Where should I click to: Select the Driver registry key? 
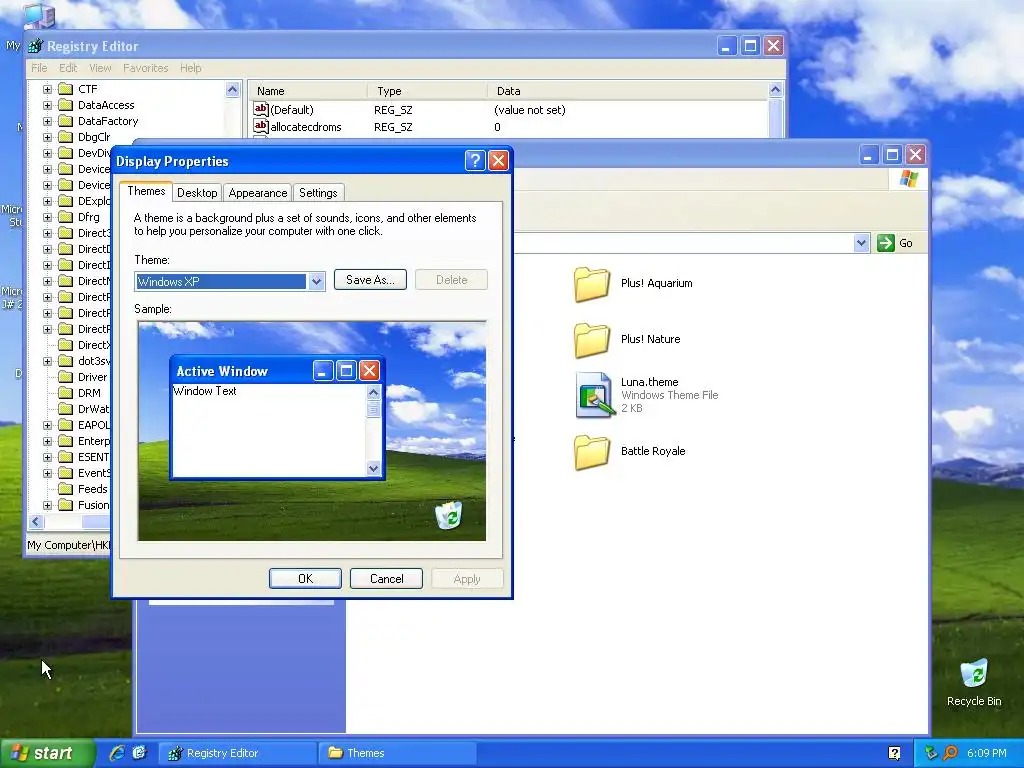(x=92, y=377)
